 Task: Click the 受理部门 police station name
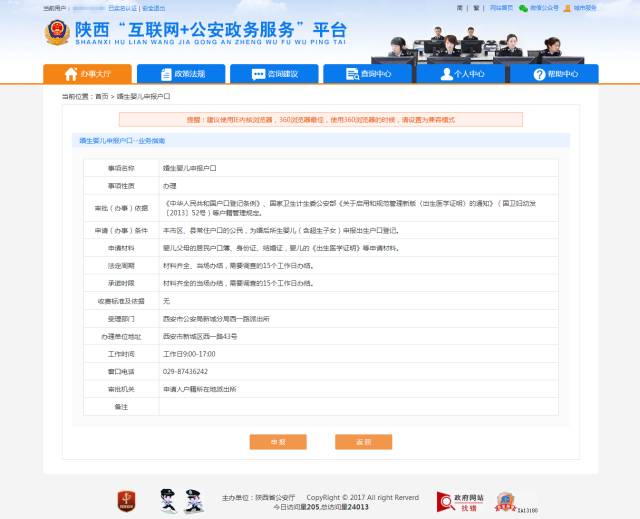216,319
